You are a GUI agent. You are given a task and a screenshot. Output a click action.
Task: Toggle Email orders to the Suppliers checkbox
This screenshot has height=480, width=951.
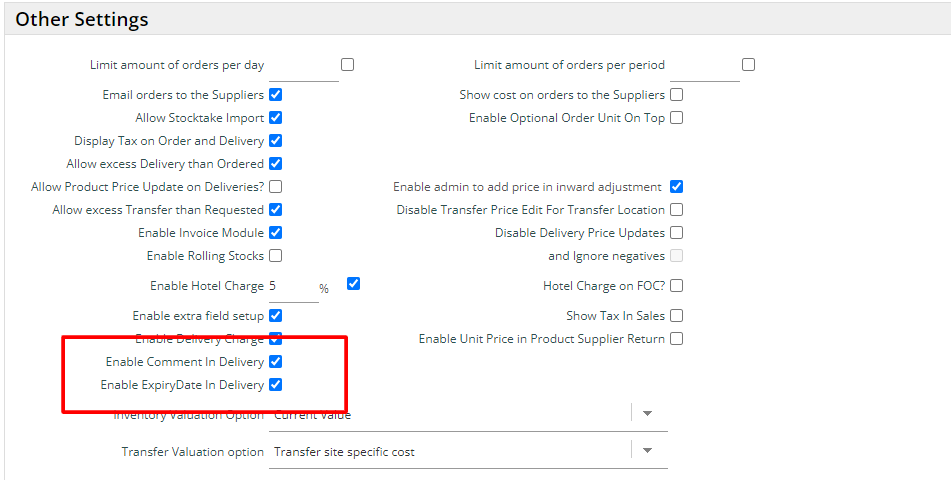(x=275, y=95)
